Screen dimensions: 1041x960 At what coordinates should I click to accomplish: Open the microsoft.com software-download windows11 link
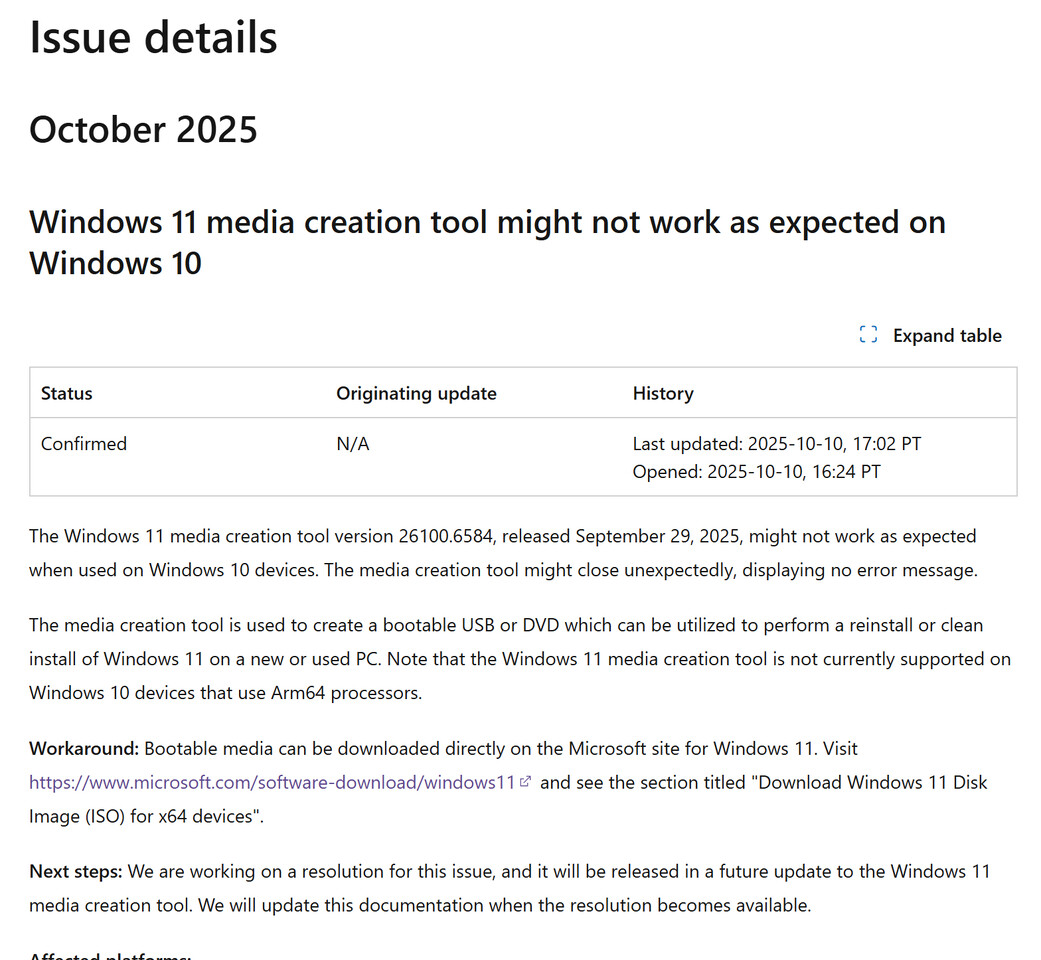click(272, 782)
